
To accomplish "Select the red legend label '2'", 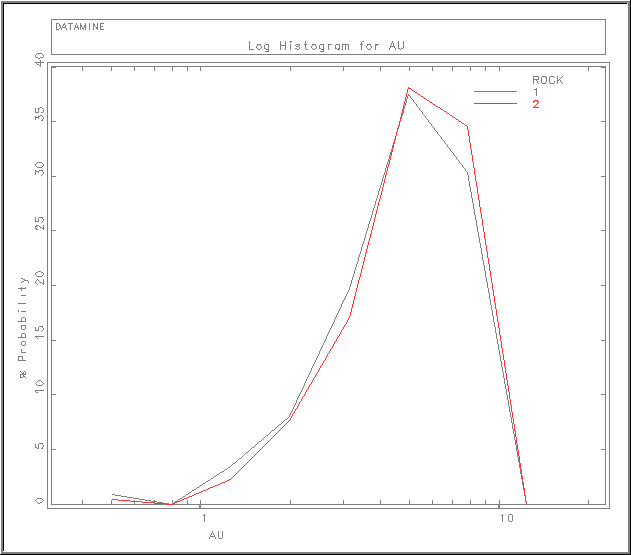I will click(535, 104).
